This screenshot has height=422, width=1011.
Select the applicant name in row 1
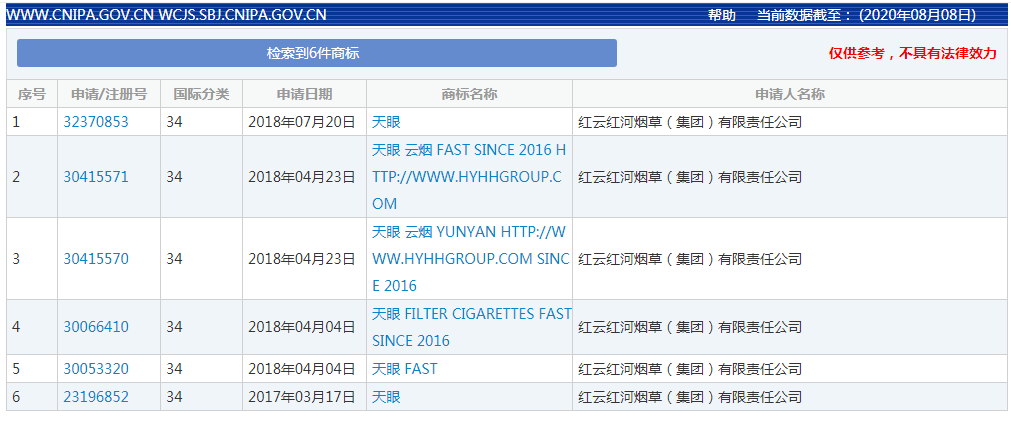(690, 122)
